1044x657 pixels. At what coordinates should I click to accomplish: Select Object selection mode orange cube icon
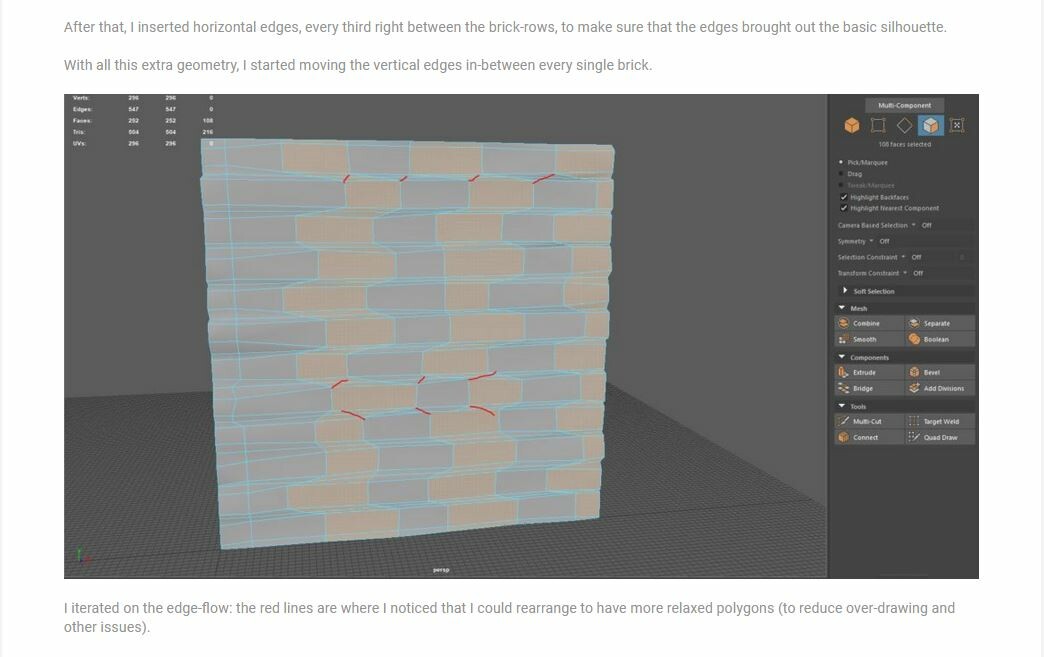click(852, 125)
